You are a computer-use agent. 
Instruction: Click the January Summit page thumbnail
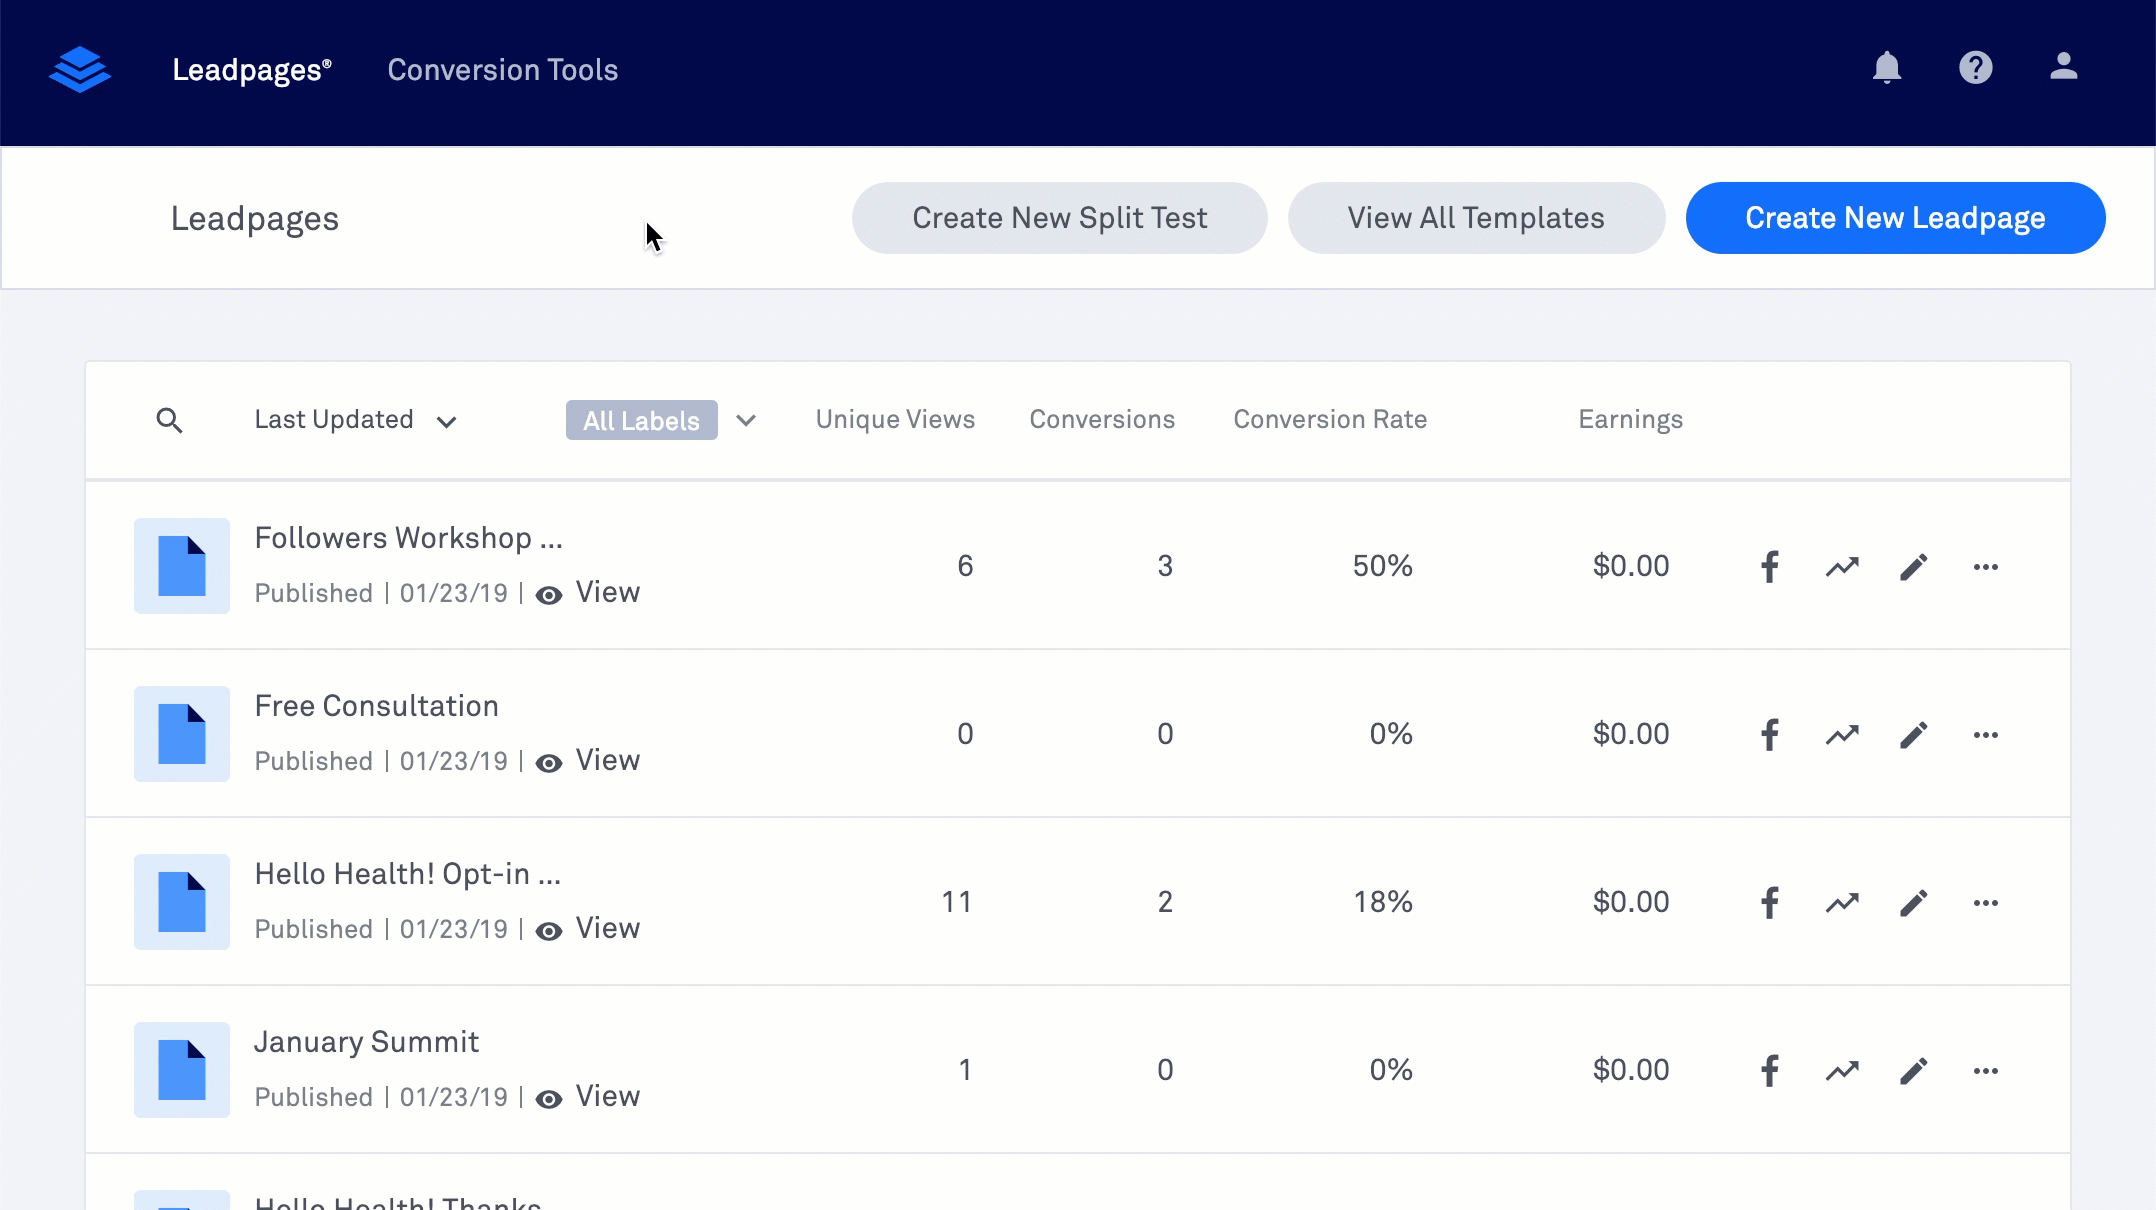(x=182, y=1070)
